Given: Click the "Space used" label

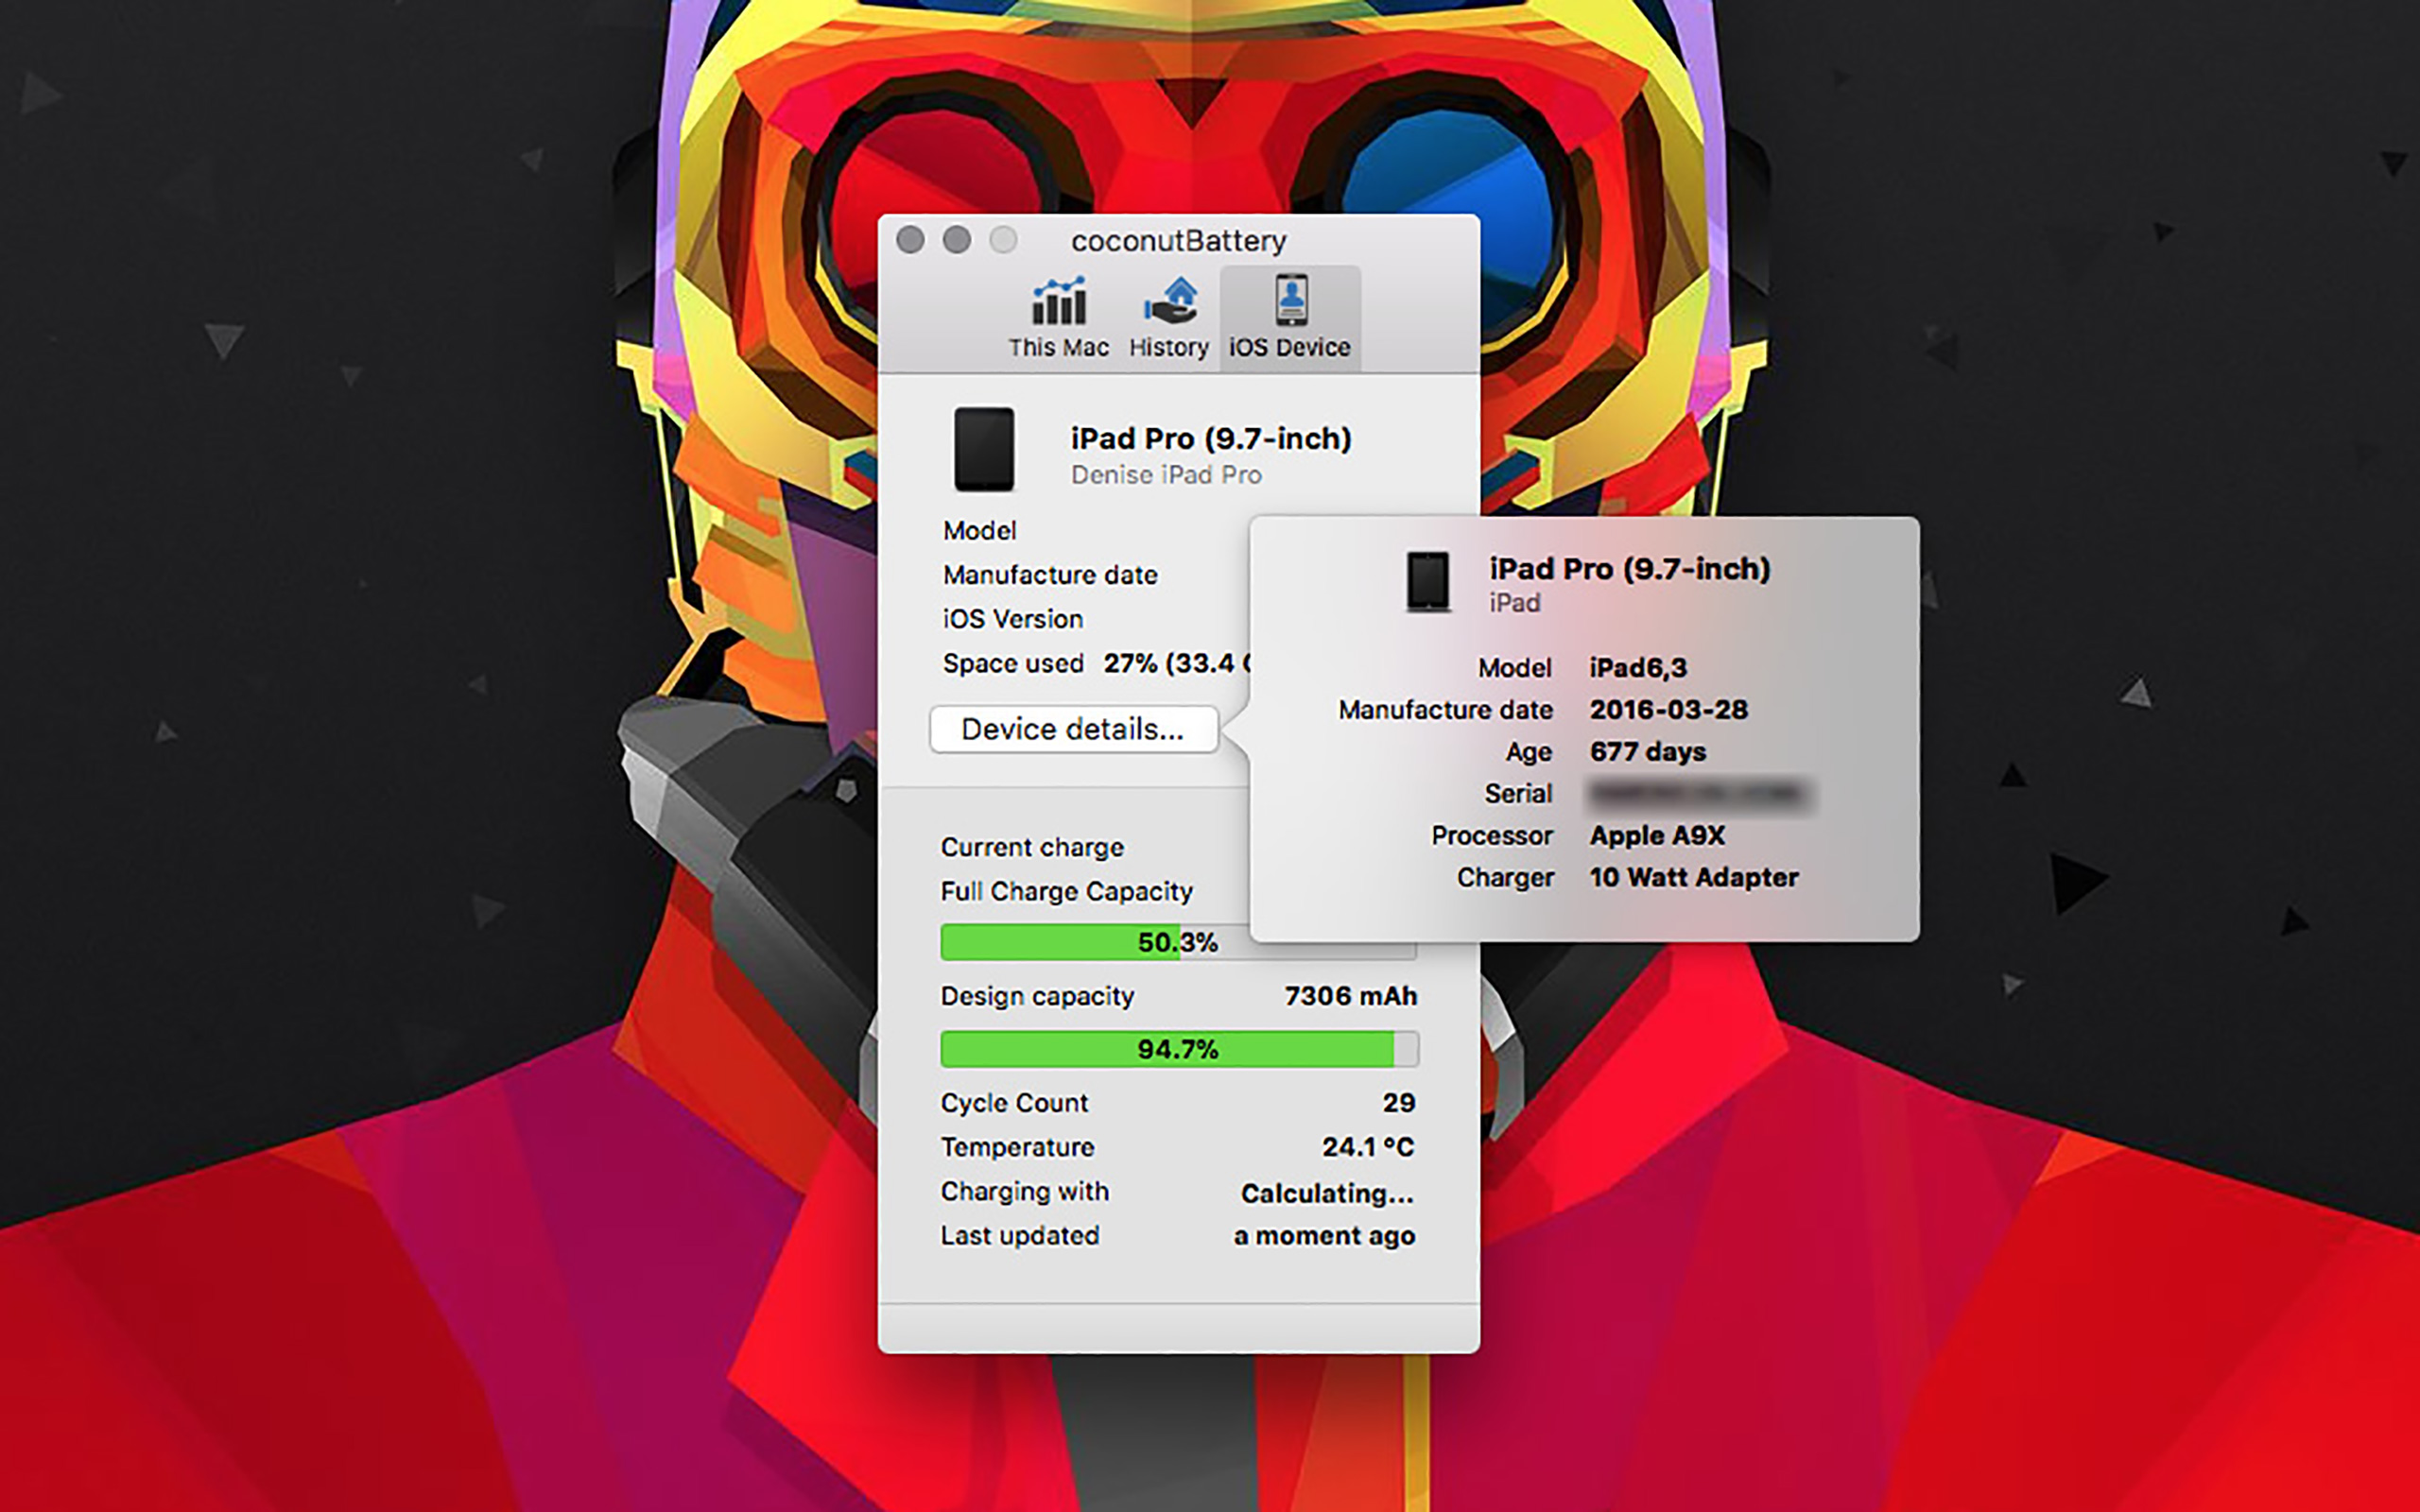Looking at the screenshot, I should (1013, 664).
